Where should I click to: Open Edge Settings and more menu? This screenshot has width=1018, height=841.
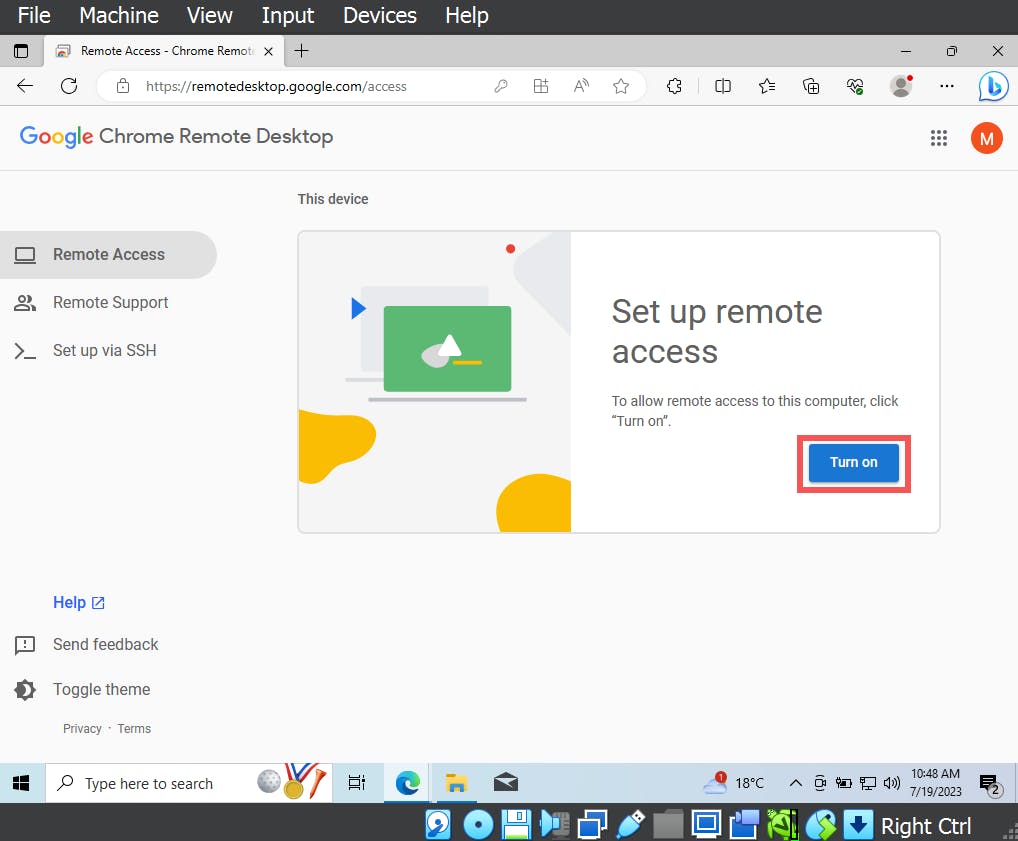947,86
